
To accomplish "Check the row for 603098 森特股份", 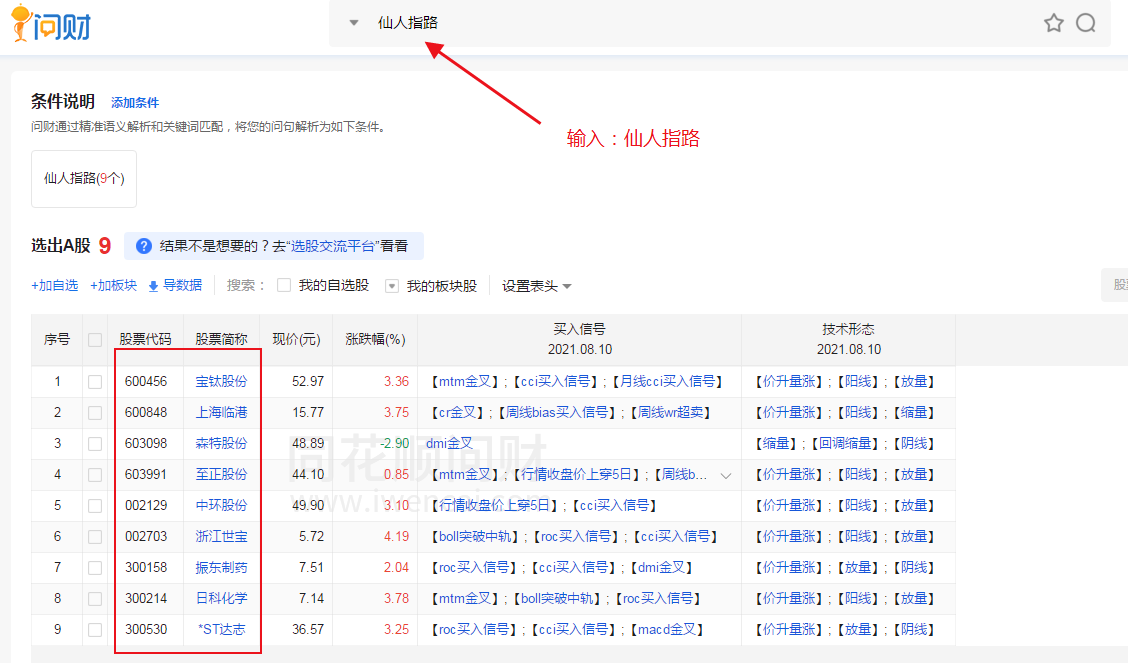I will pyautogui.click(x=94, y=444).
